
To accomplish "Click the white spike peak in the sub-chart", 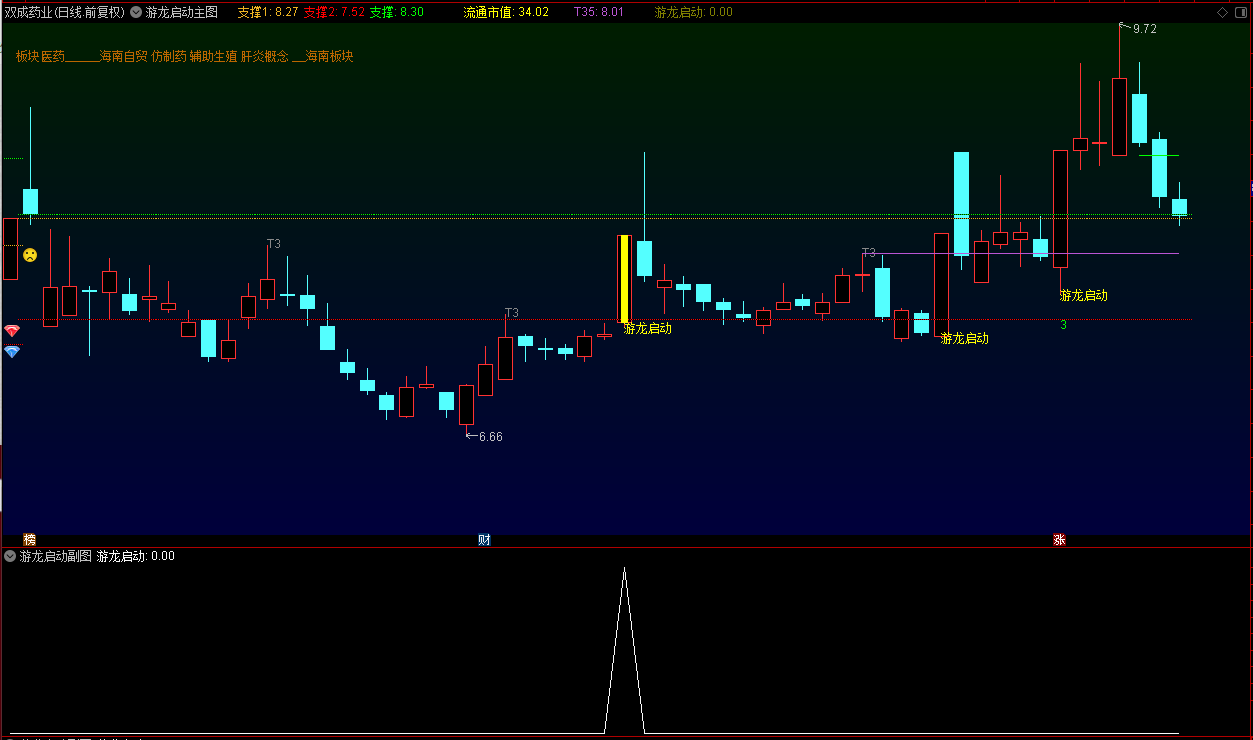I will pos(624,570).
